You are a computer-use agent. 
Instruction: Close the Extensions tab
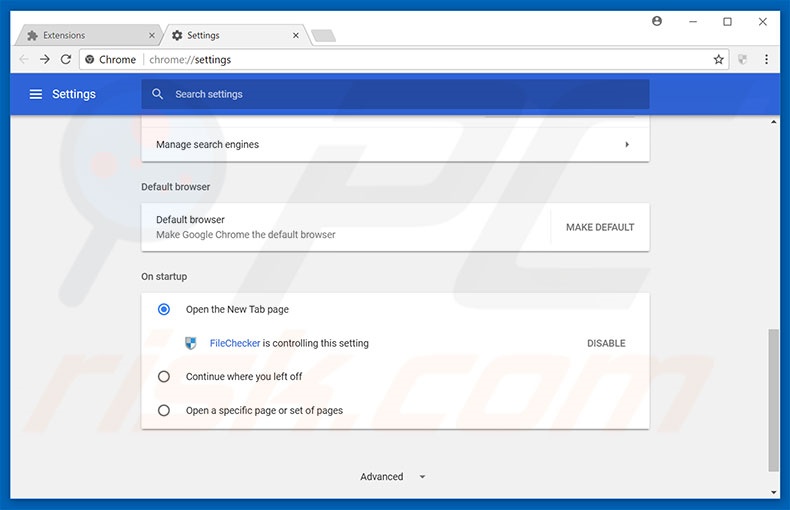(152, 35)
